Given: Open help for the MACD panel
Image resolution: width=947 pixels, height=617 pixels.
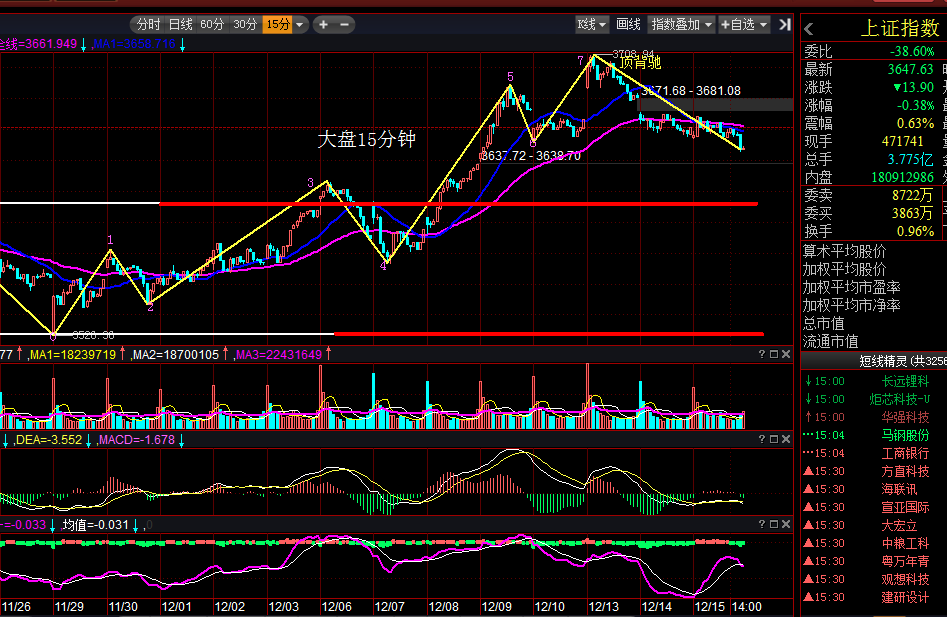Looking at the screenshot, I should tap(762, 440).
